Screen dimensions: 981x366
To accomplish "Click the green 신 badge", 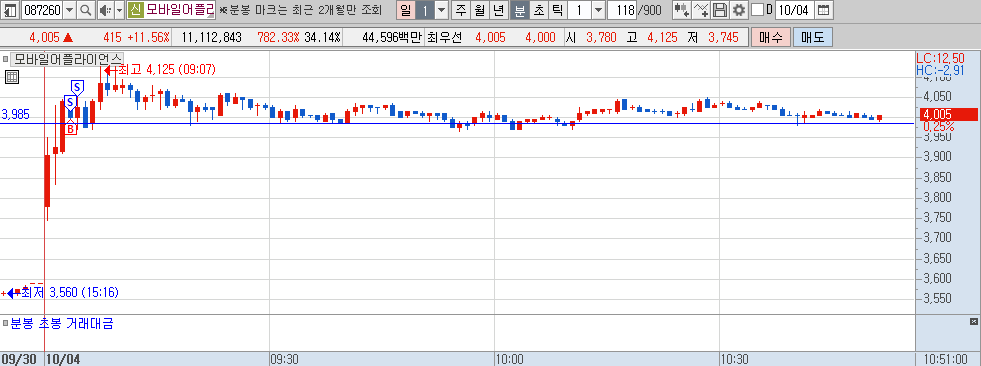I will [x=135, y=9].
